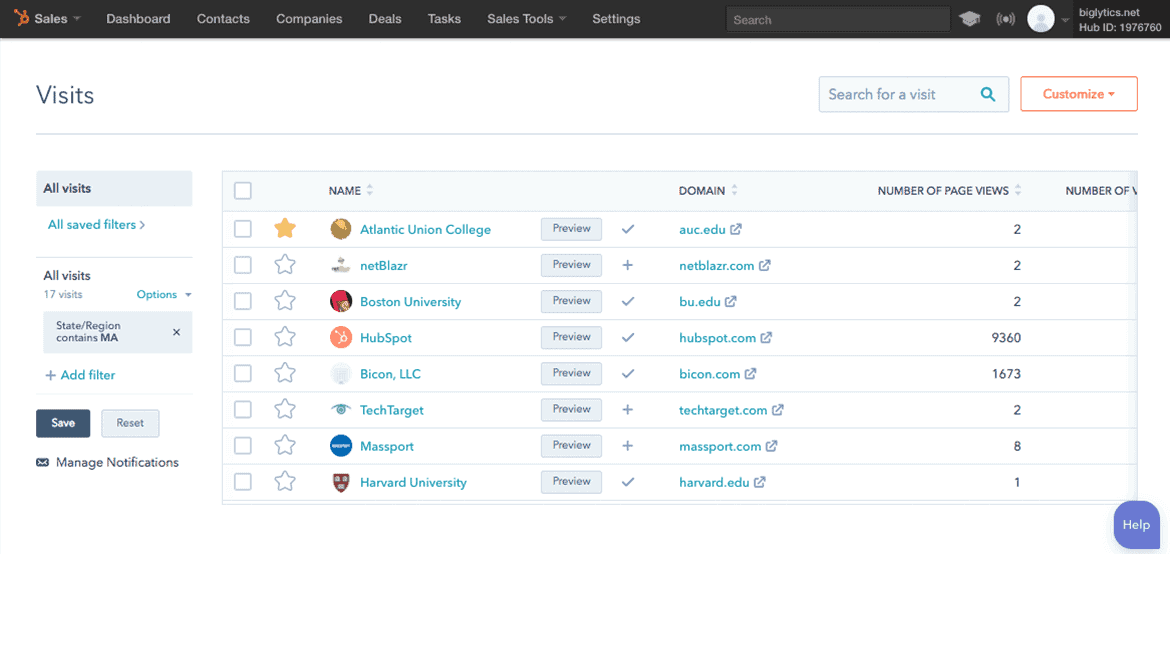1170x658 pixels.
Task: Star the Boston University row
Action: (x=285, y=301)
